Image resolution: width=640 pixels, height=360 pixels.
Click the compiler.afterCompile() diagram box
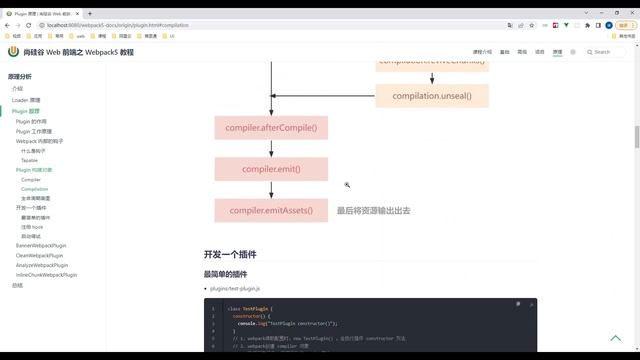[x=271, y=128]
